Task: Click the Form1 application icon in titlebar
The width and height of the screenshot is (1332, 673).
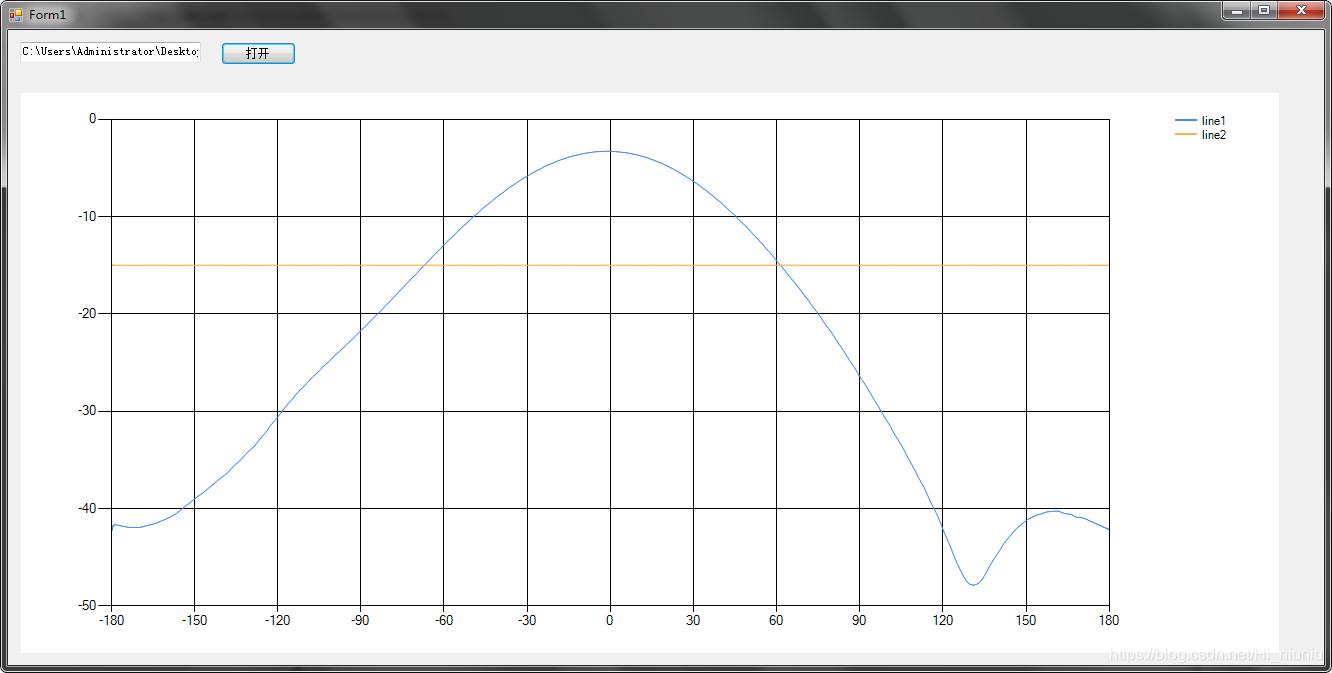Action: point(16,14)
